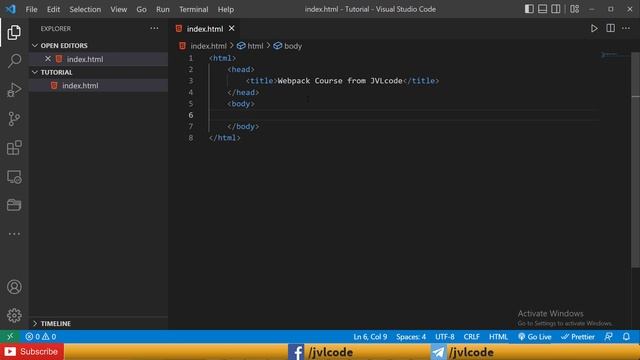Open the Help menu

[226, 9]
